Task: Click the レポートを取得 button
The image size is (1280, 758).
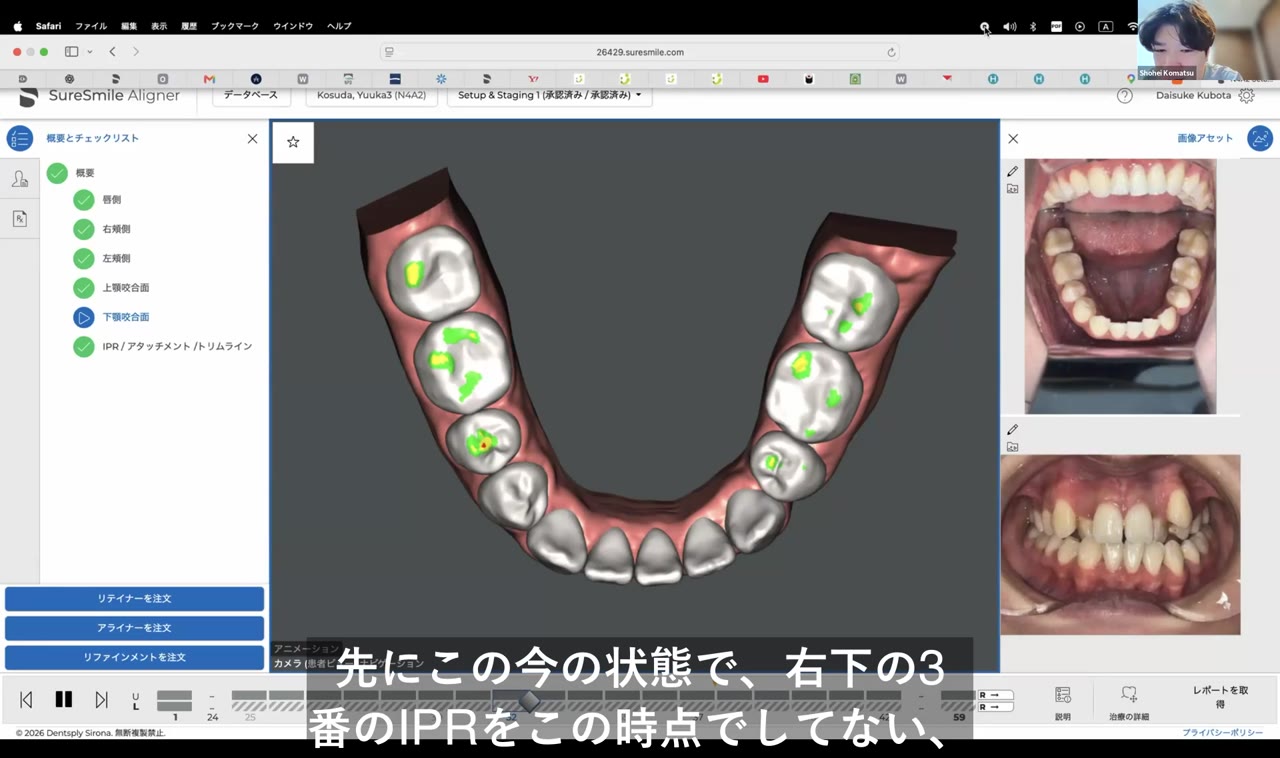Action: (x=1220, y=697)
